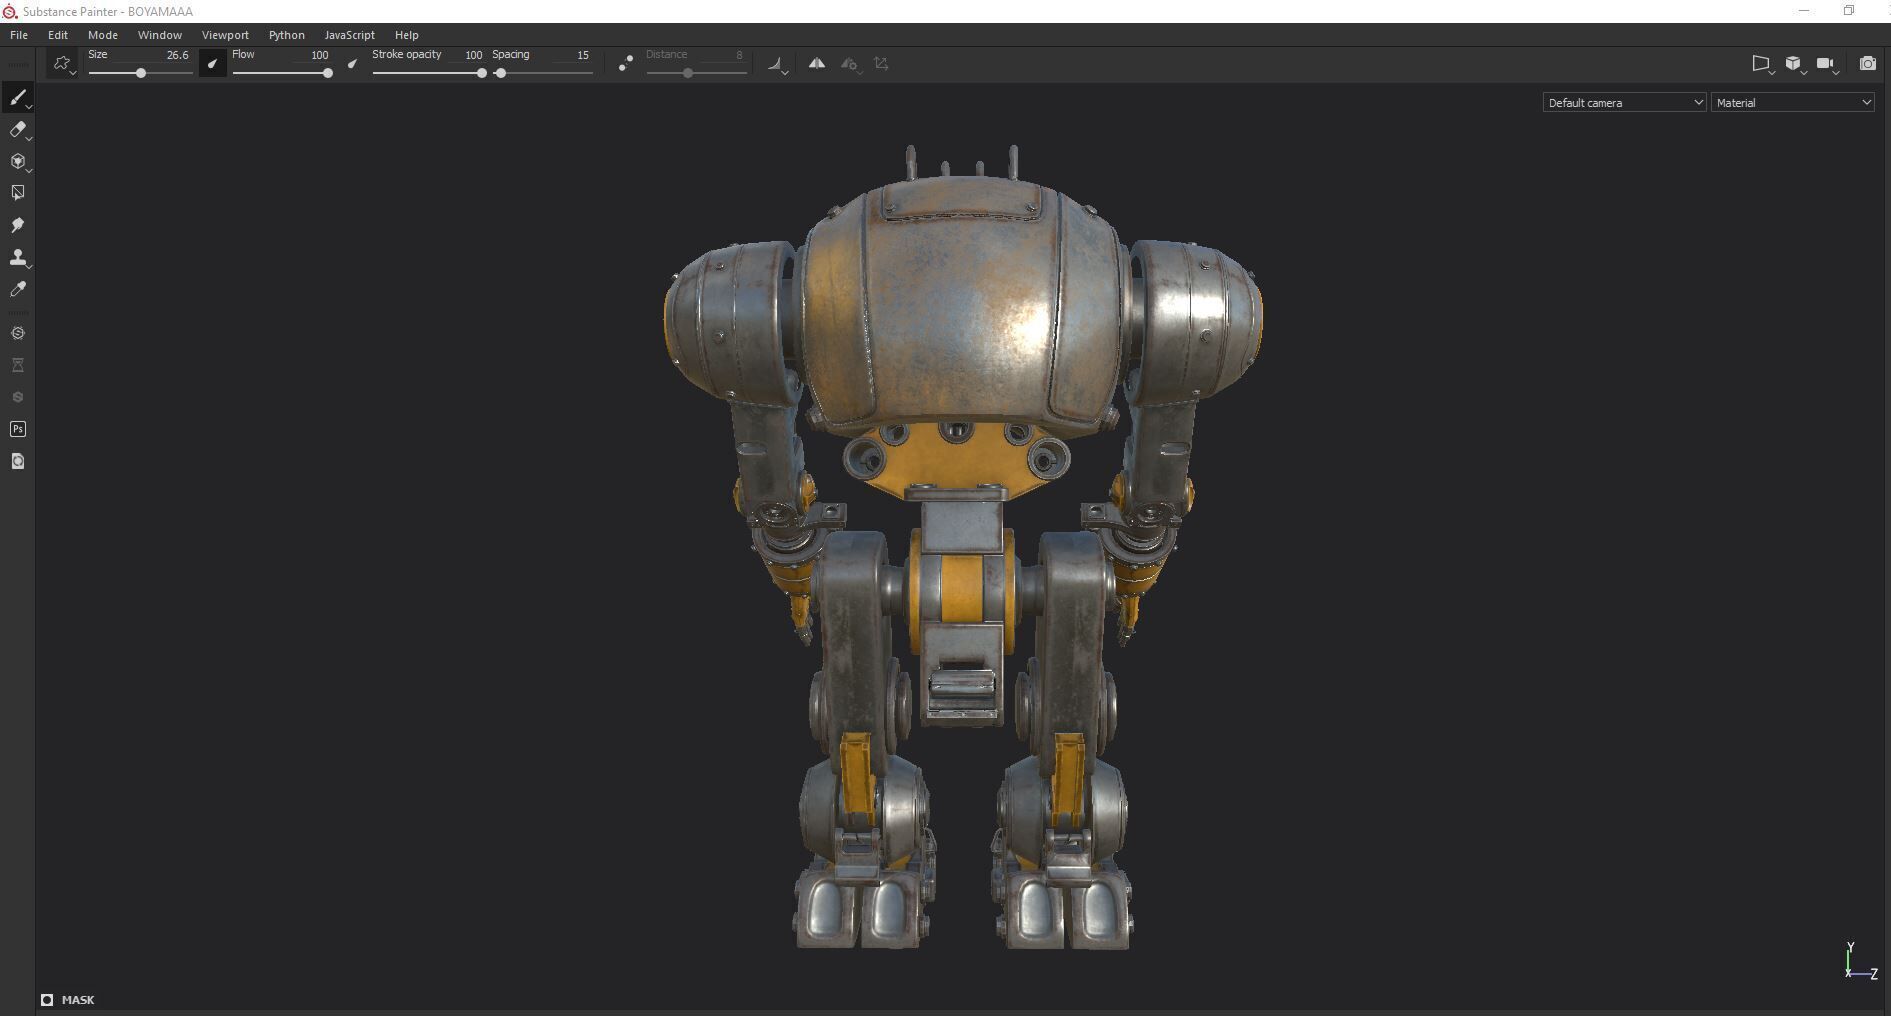Click Export to Photoshop icon
This screenshot has height=1016, width=1891.
[x=17, y=429]
